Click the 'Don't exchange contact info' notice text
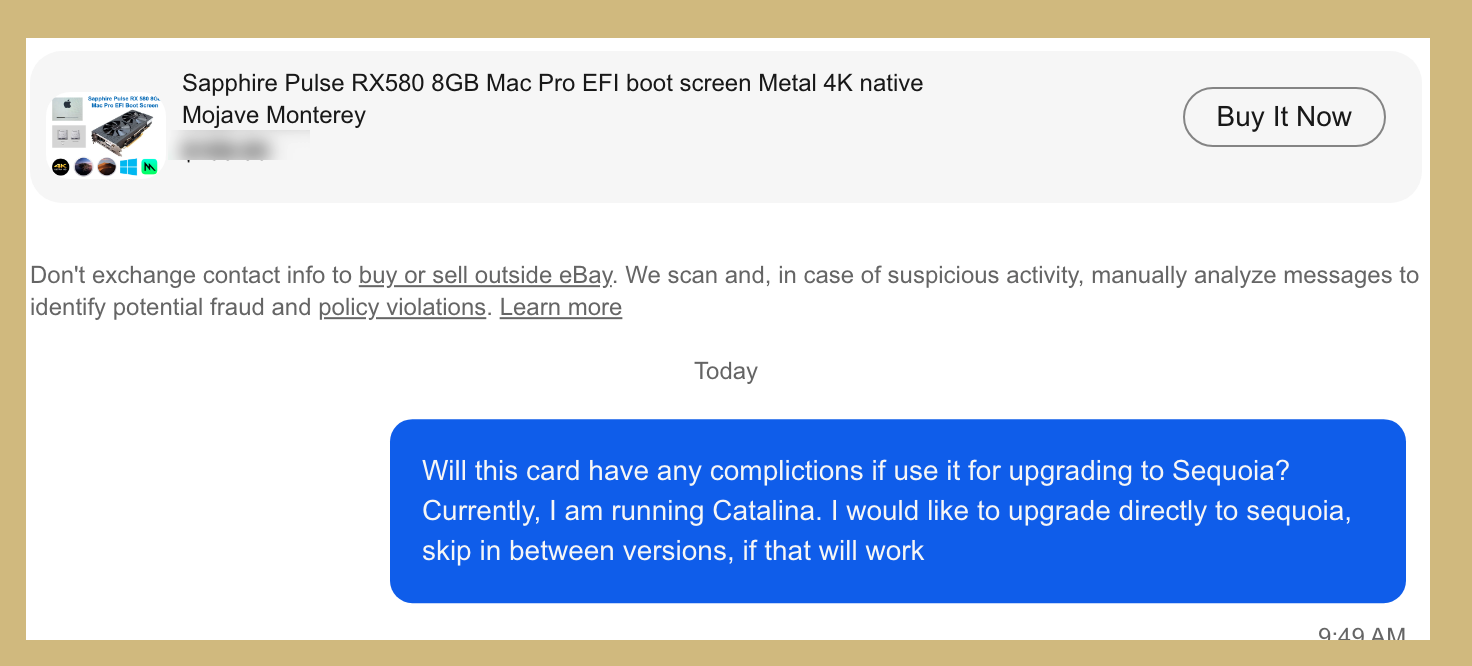Screen dimensions: 1472x666 (190, 275)
